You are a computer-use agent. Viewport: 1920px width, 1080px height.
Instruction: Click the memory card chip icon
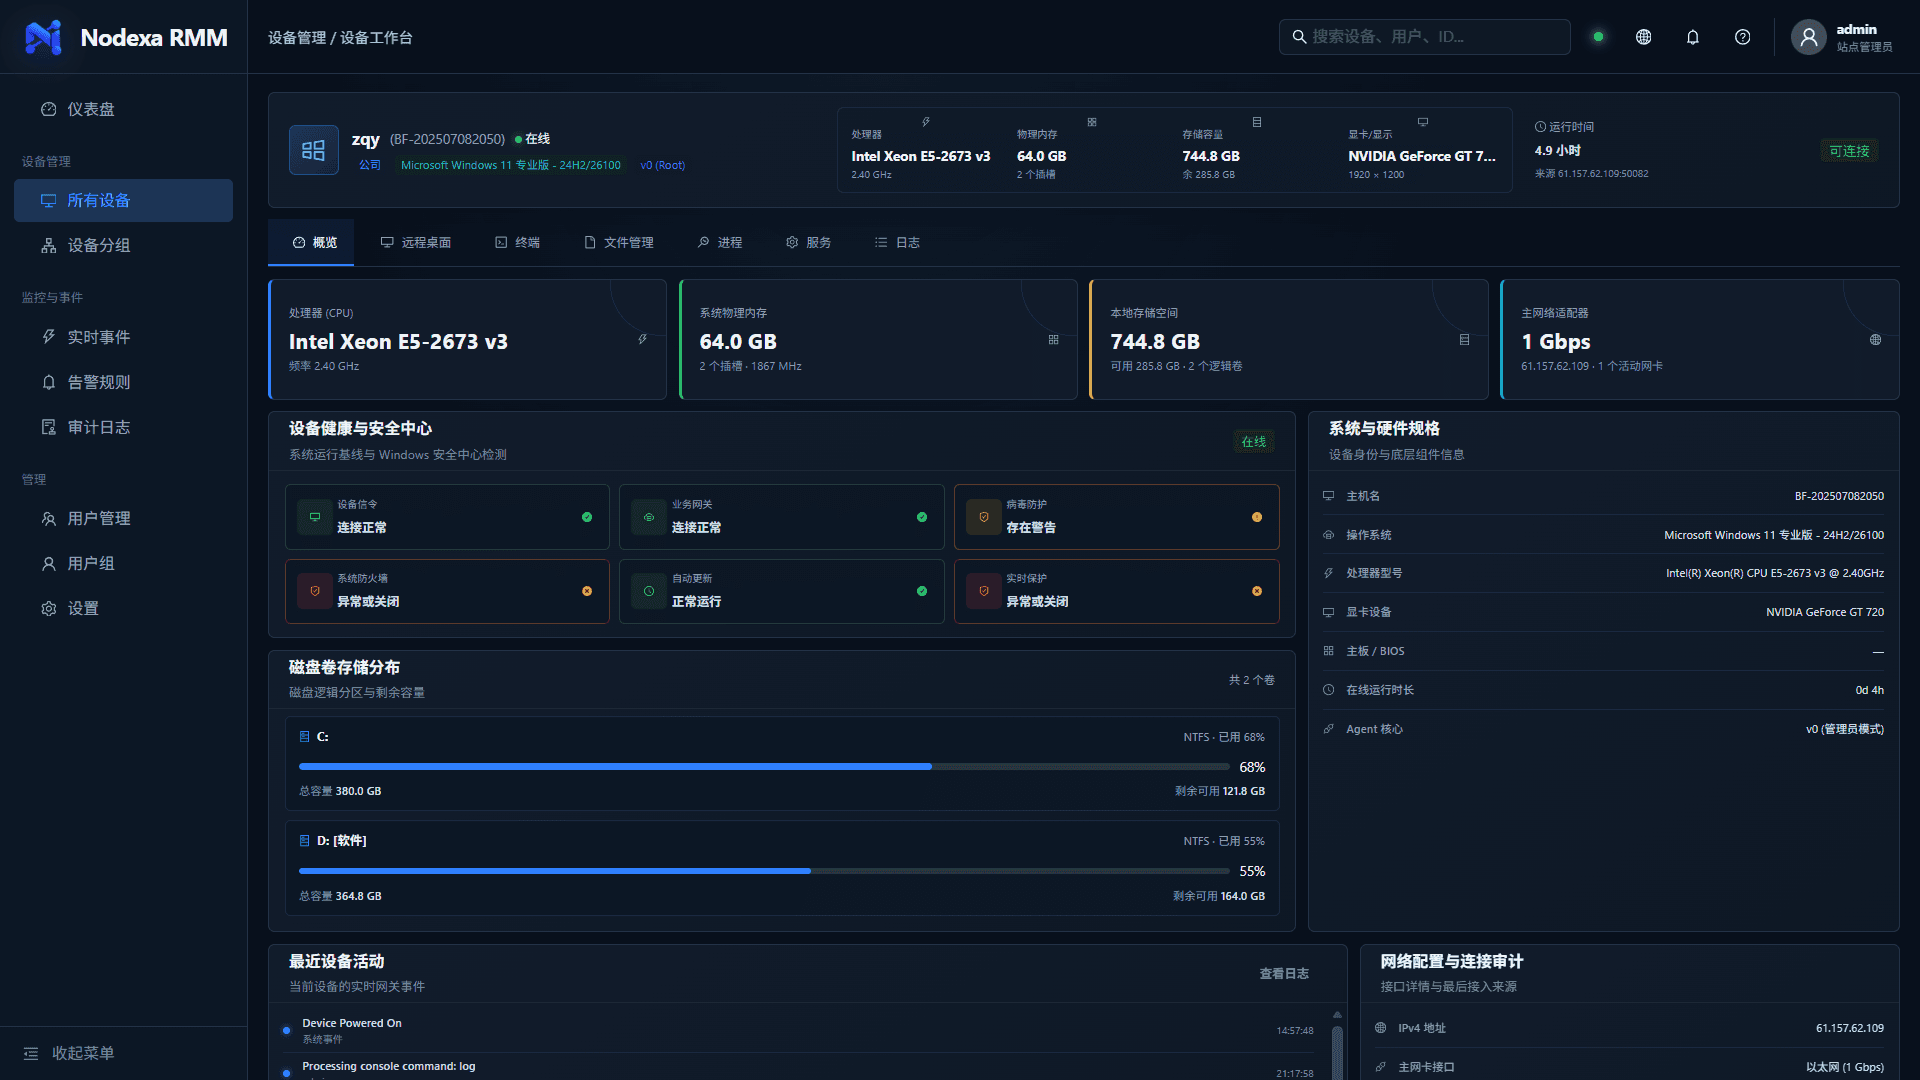click(1053, 339)
